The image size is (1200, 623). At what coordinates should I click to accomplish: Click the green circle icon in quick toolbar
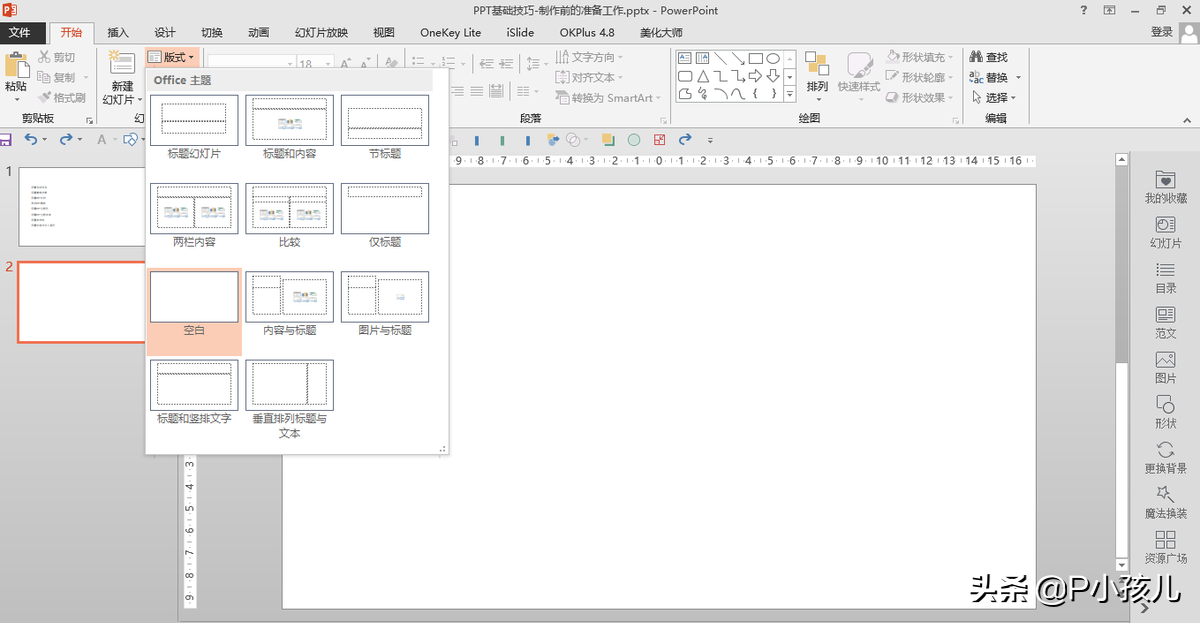pyautogui.click(x=634, y=140)
